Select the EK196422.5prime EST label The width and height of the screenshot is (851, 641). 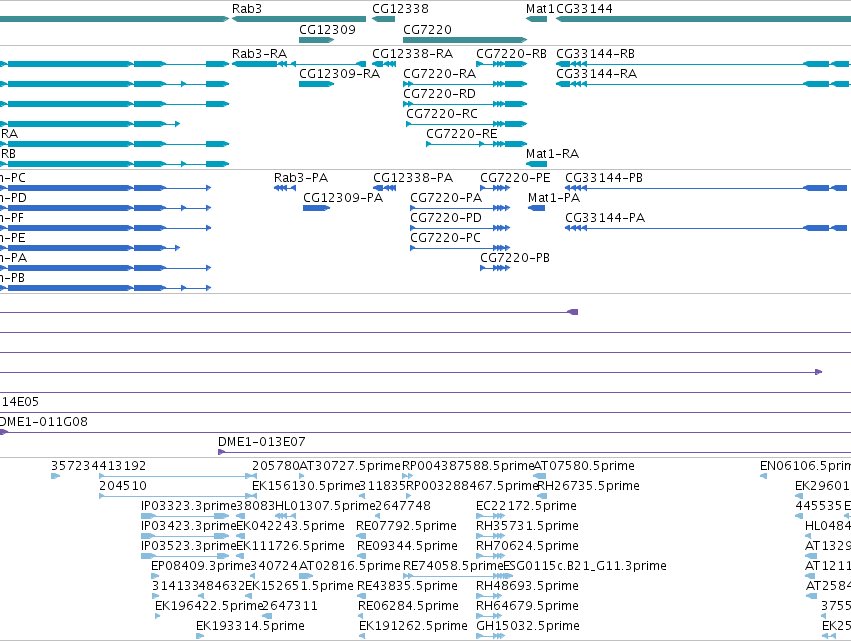click(209, 606)
